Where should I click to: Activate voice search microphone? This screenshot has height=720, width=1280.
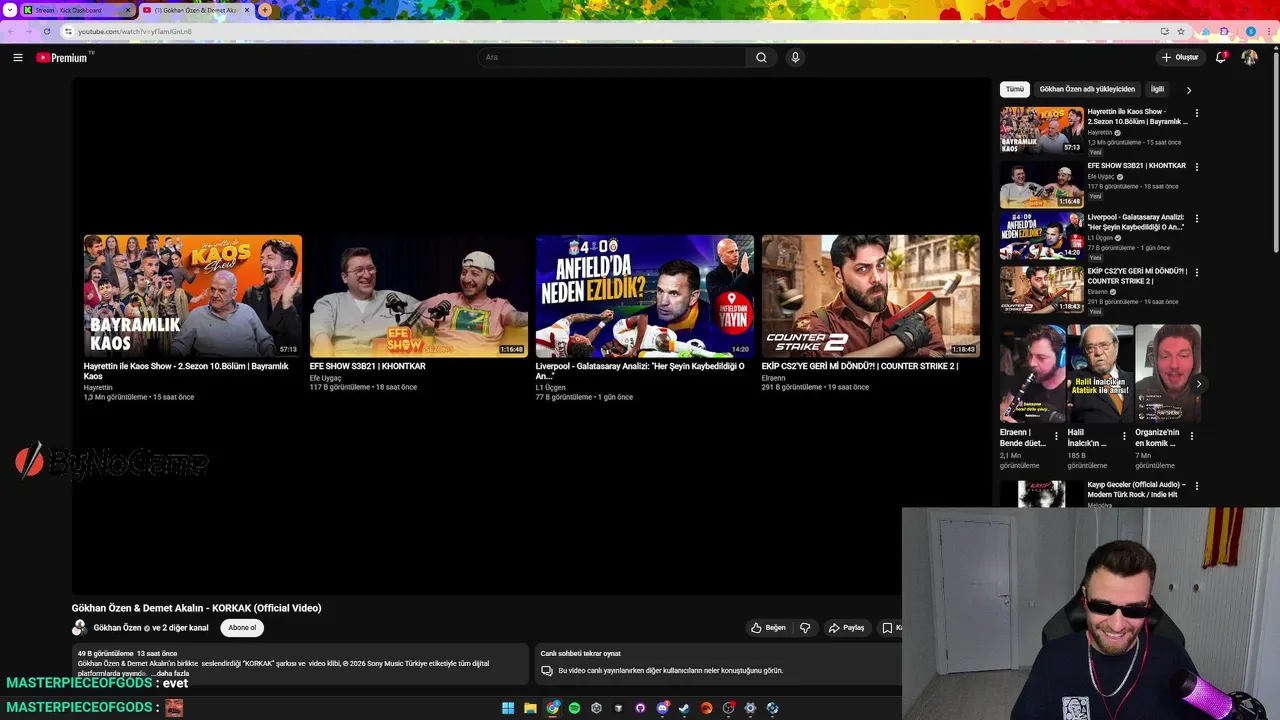pyautogui.click(x=795, y=57)
